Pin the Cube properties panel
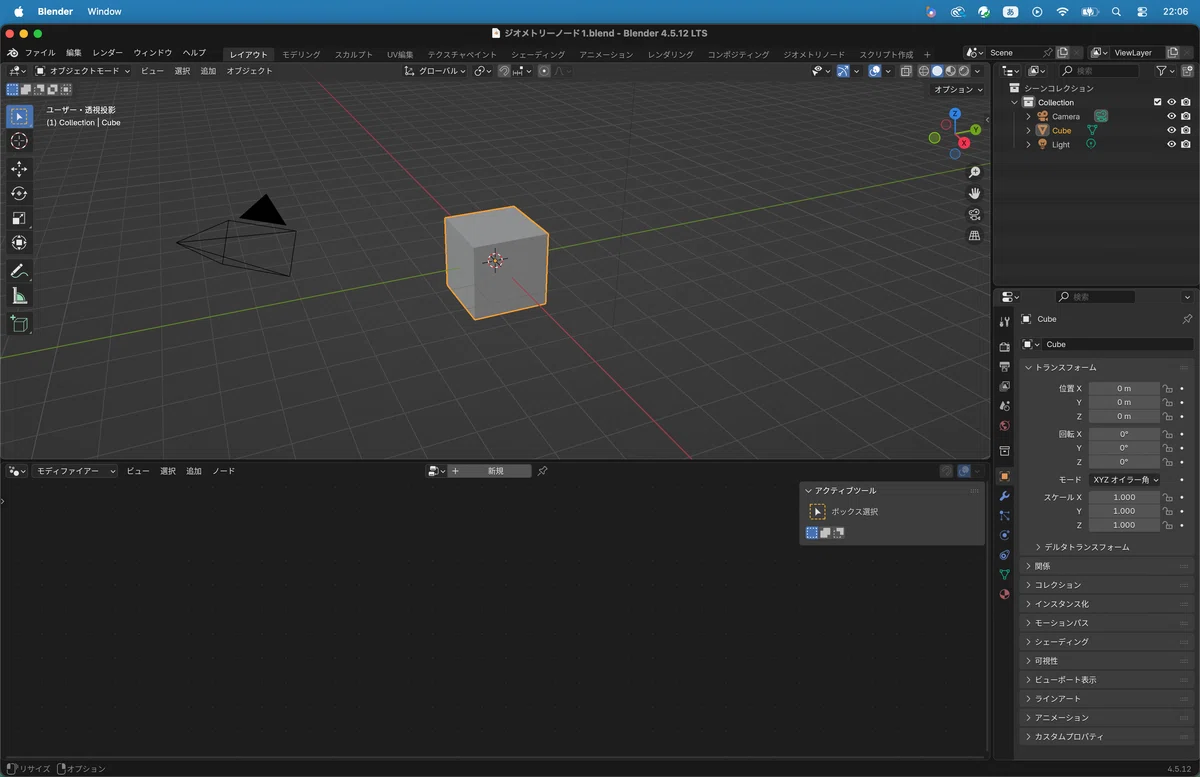 point(1187,319)
